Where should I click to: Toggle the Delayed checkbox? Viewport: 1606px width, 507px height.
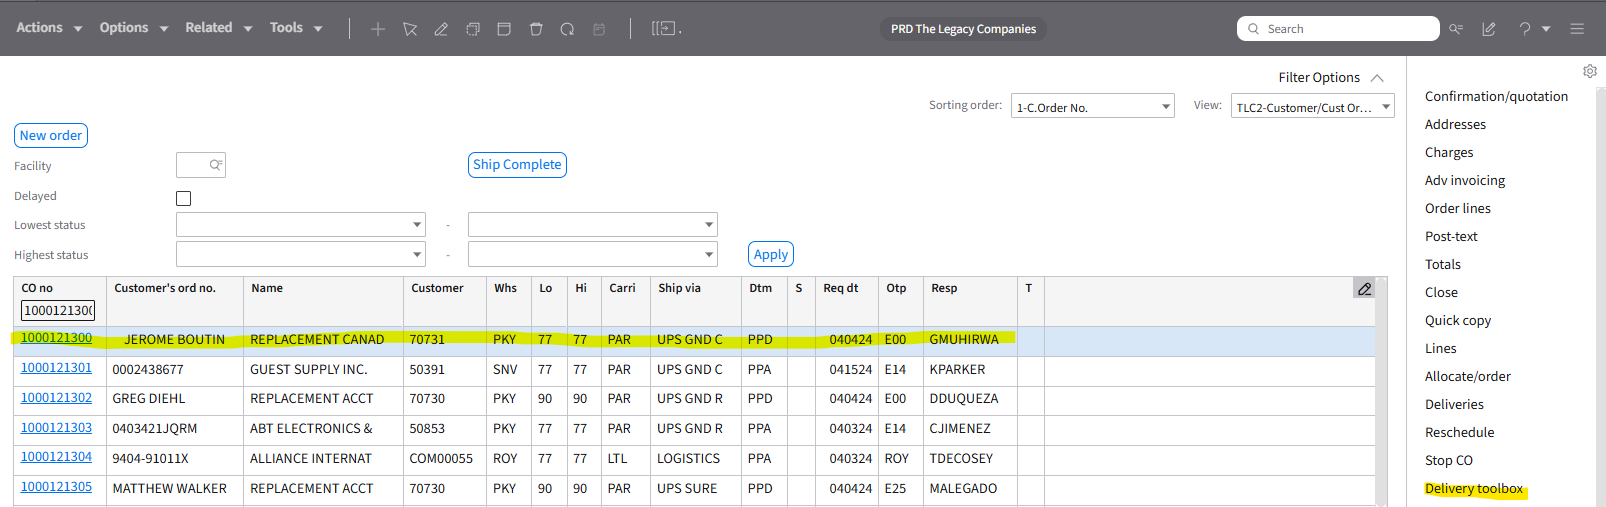pos(184,198)
